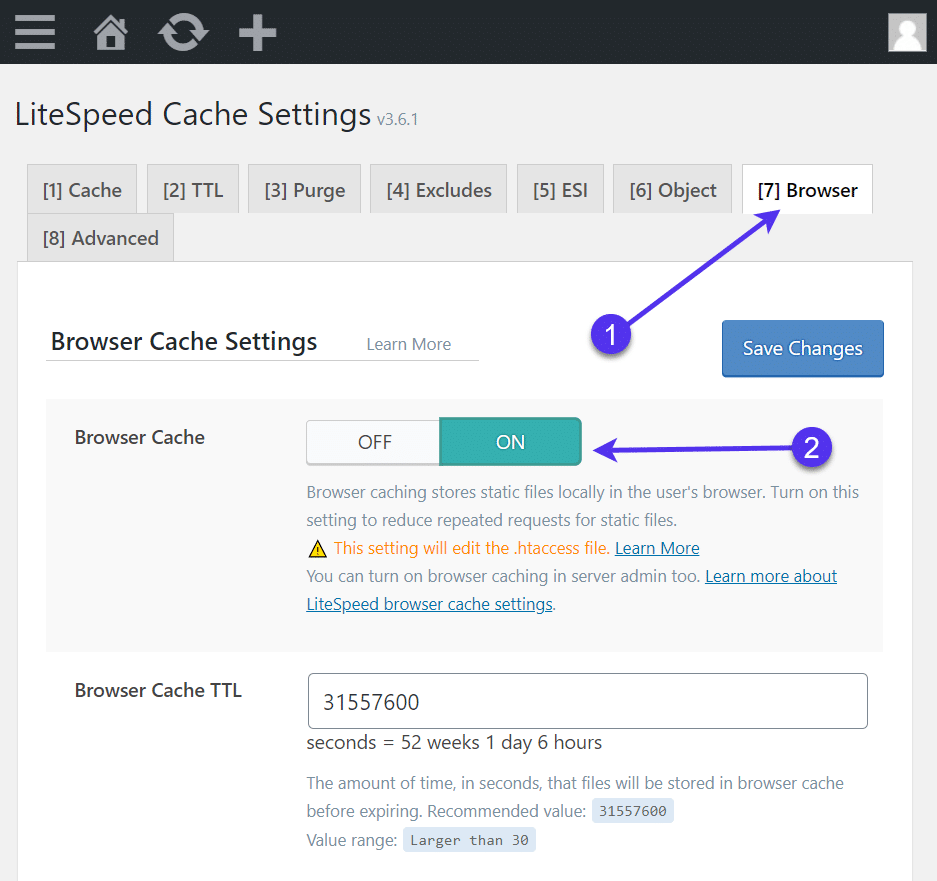Select the [8] Advanced tab
The width and height of the screenshot is (937, 881).
coord(100,237)
